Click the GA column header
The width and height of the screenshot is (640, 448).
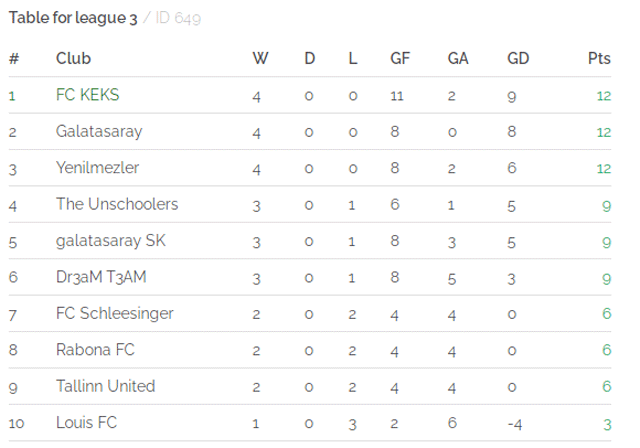(458, 58)
